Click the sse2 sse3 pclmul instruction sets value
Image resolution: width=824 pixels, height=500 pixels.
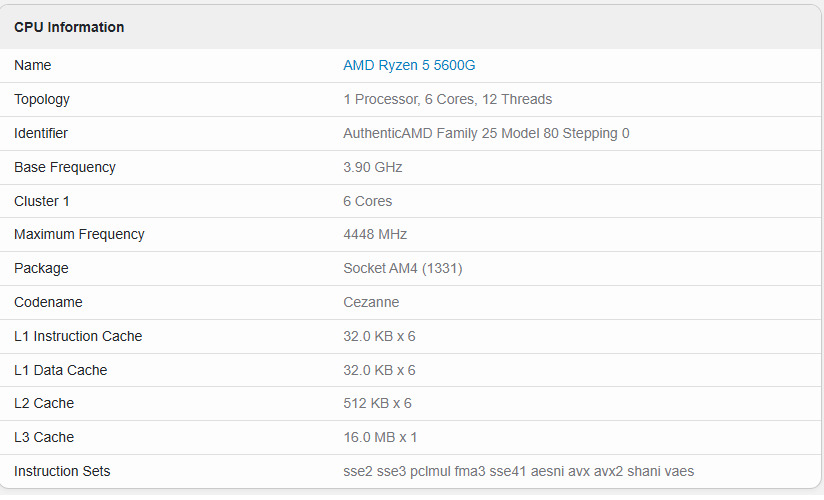[518, 472]
